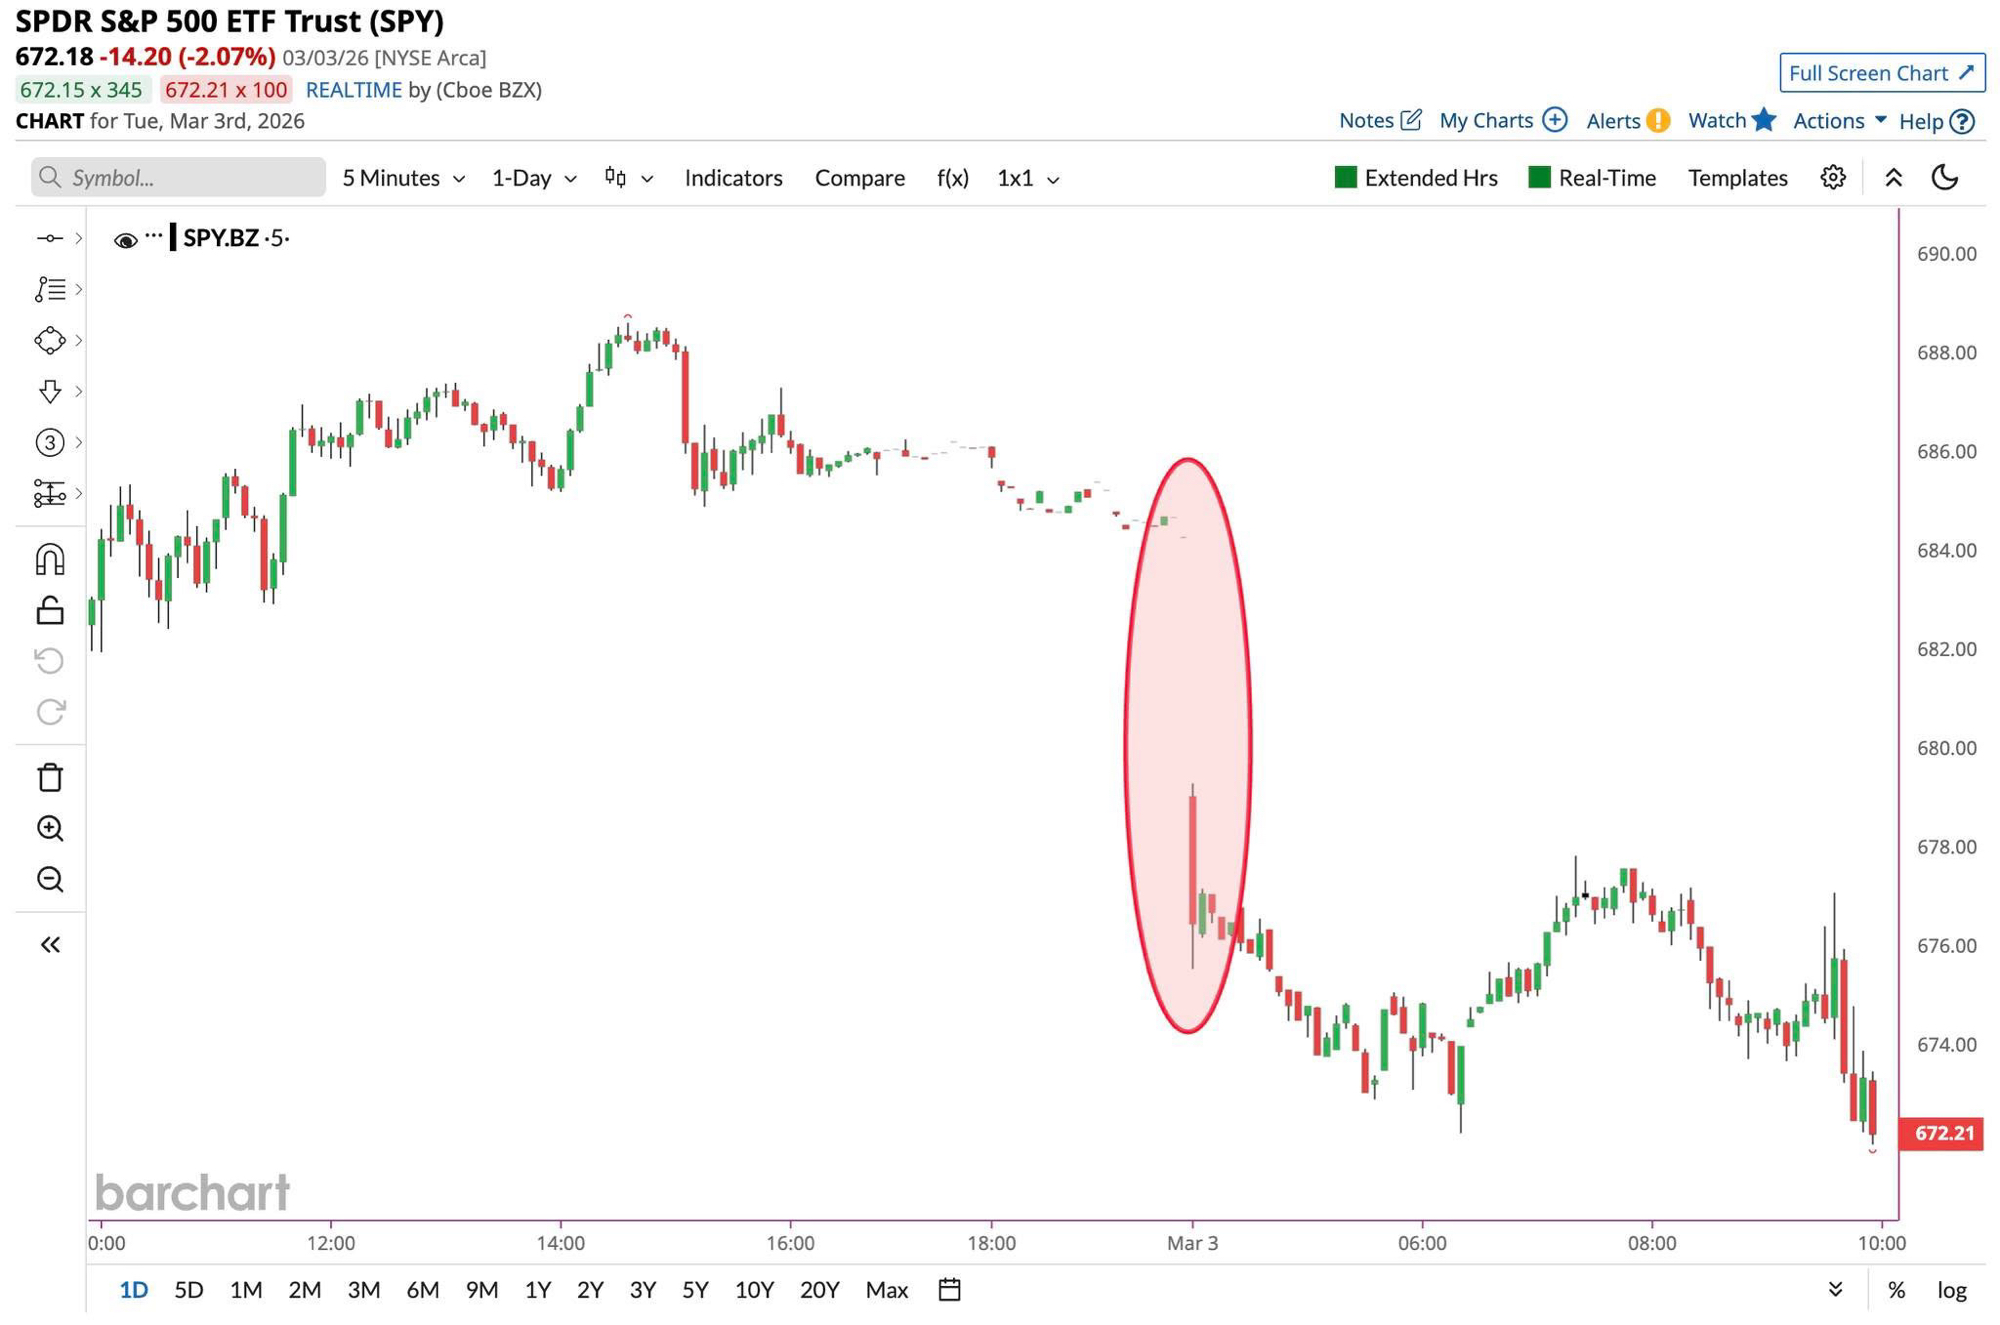Click the Indicators button
This screenshot has width=2000, height=1325.
tap(733, 178)
